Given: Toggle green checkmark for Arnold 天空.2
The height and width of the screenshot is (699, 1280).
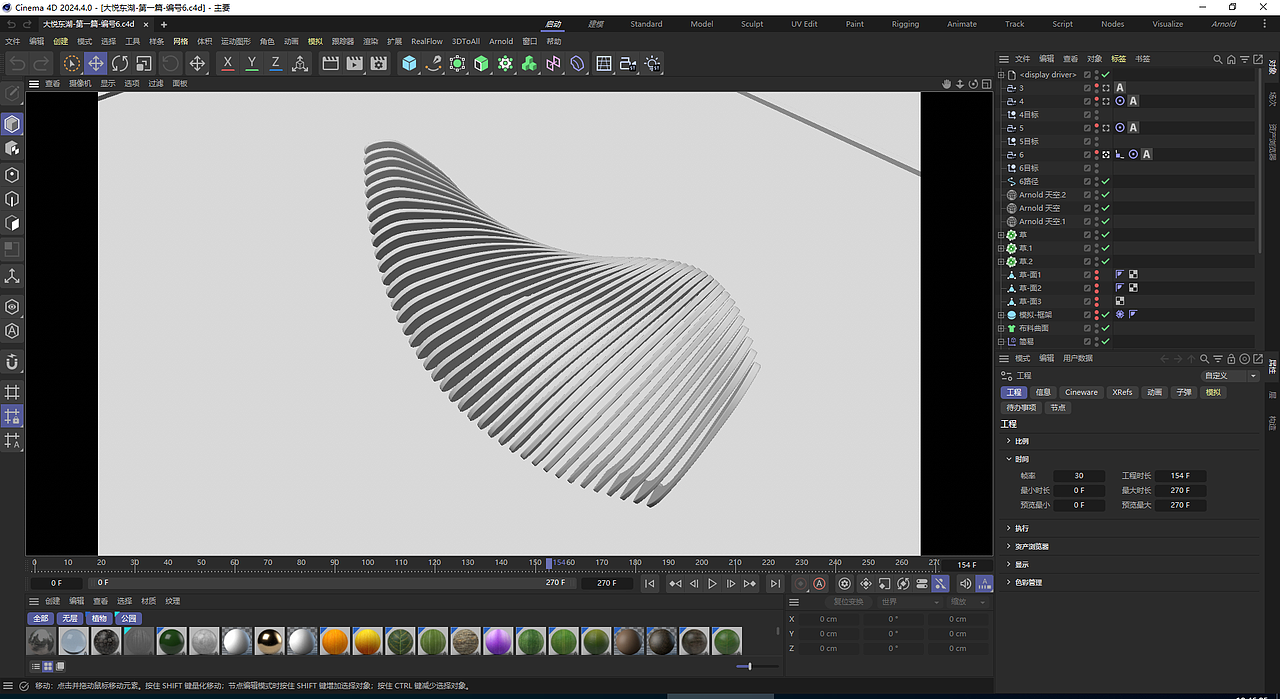Looking at the screenshot, I should [1105, 195].
